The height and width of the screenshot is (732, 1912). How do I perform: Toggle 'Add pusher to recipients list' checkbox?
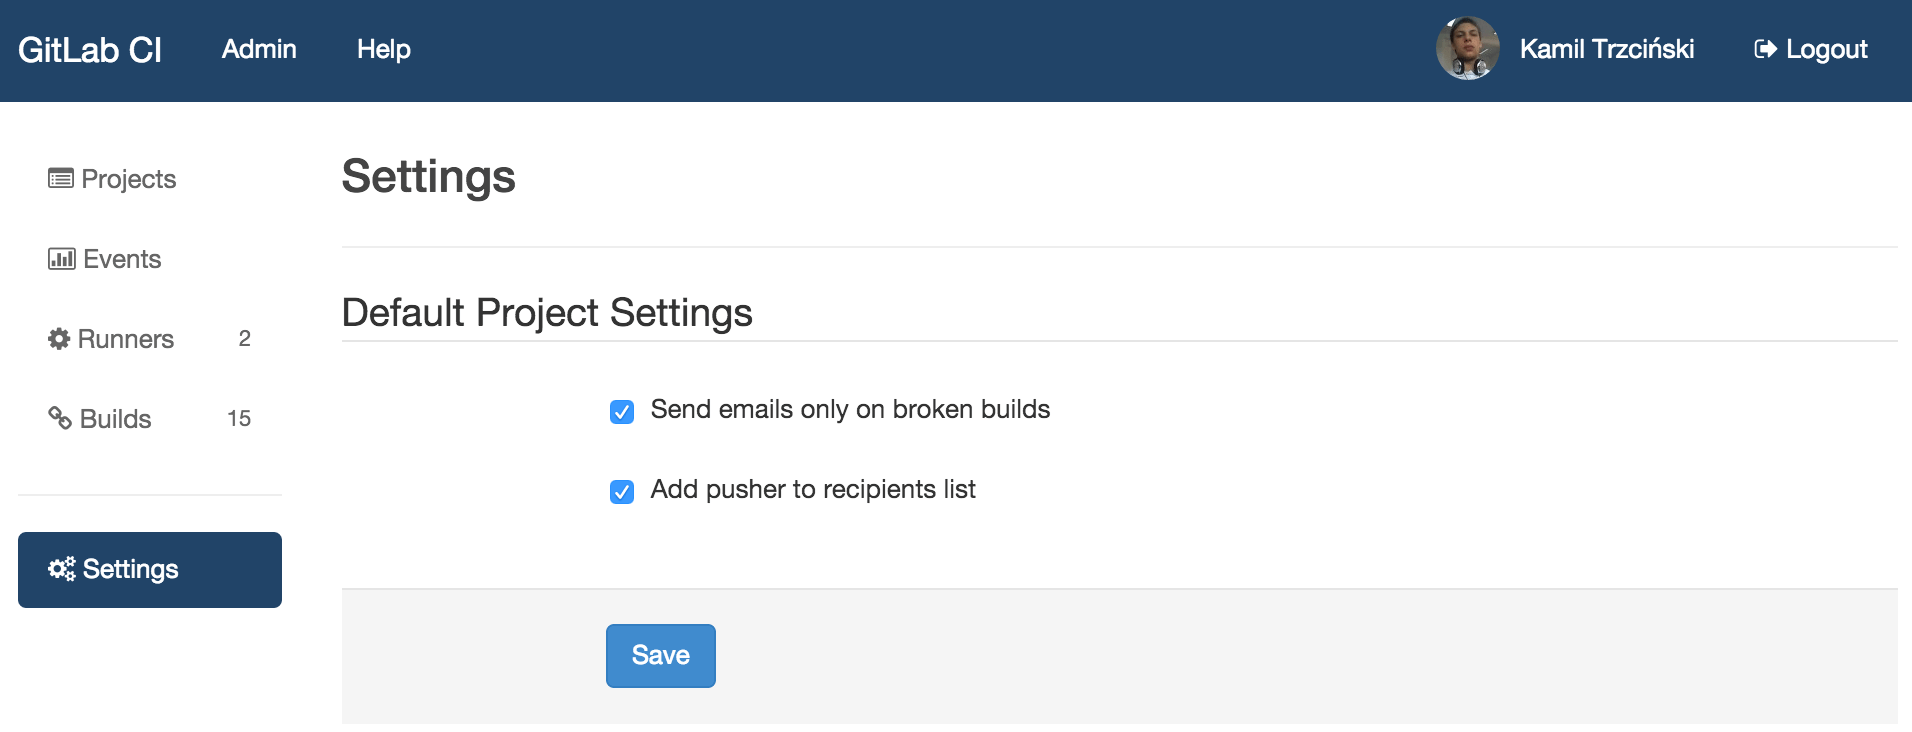point(622,491)
